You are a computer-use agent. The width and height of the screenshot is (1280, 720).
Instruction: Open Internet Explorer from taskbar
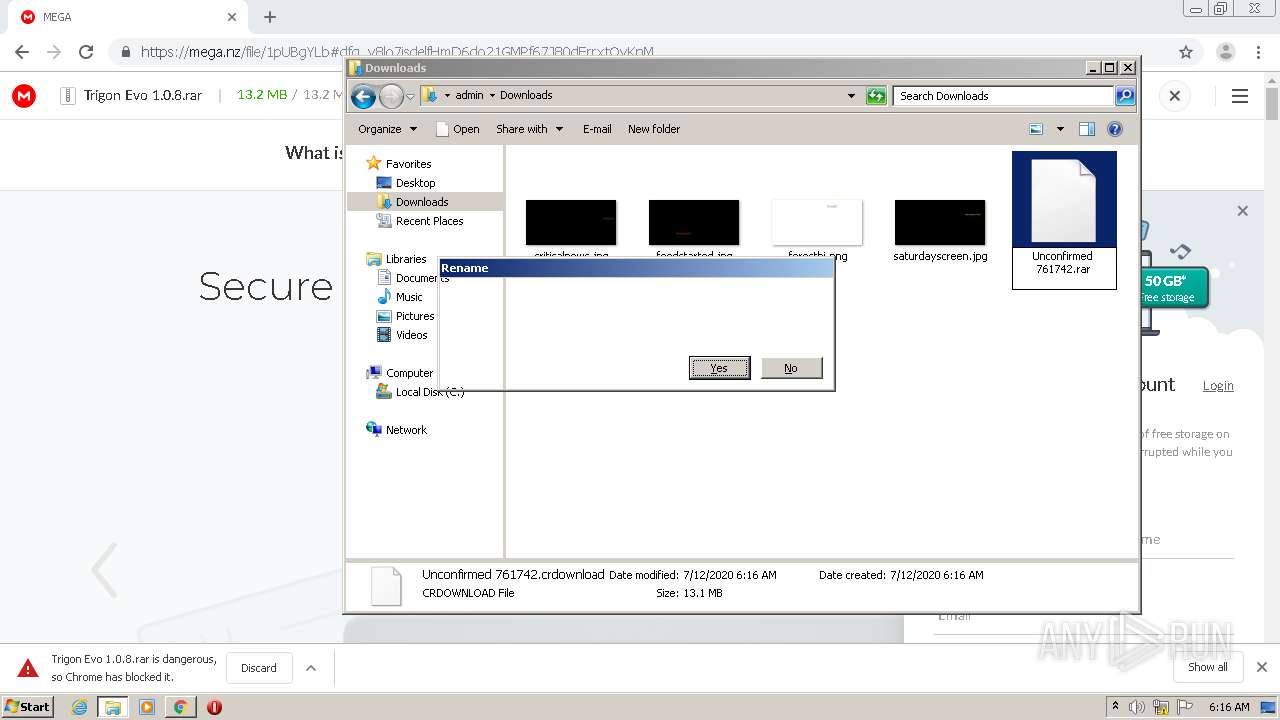[80, 707]
